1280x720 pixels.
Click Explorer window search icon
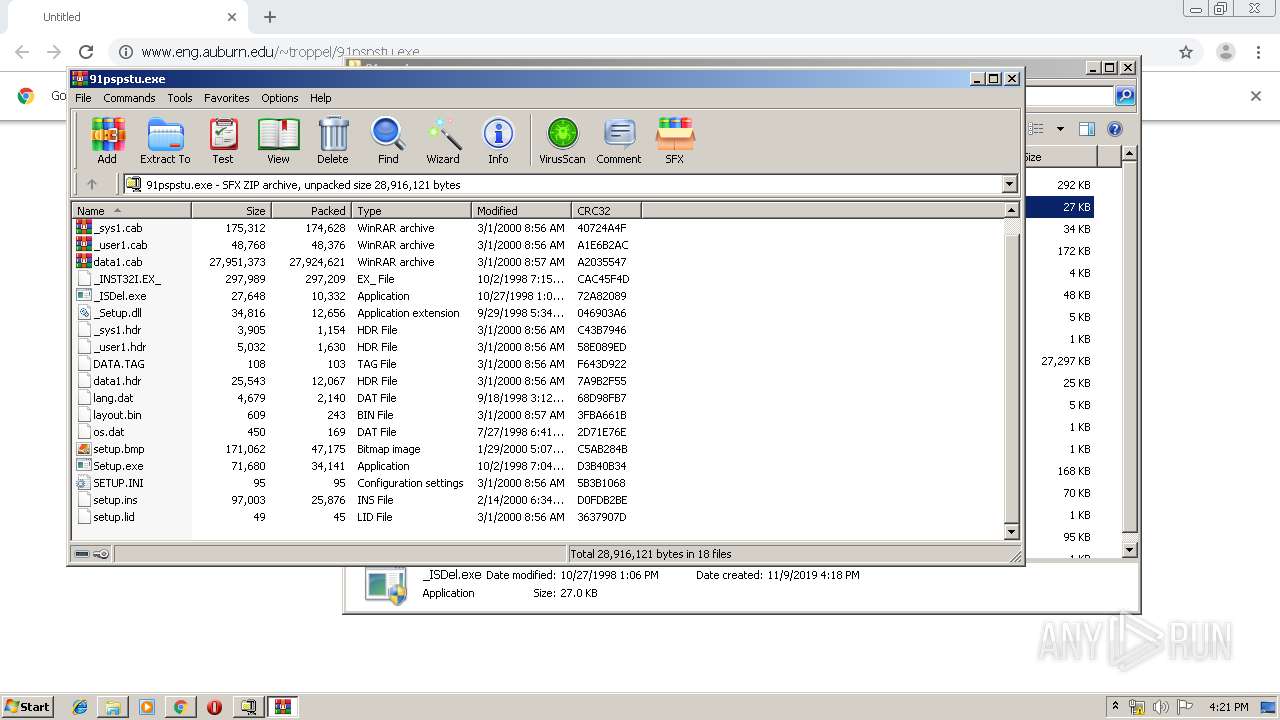click(x=1125, y=96)
